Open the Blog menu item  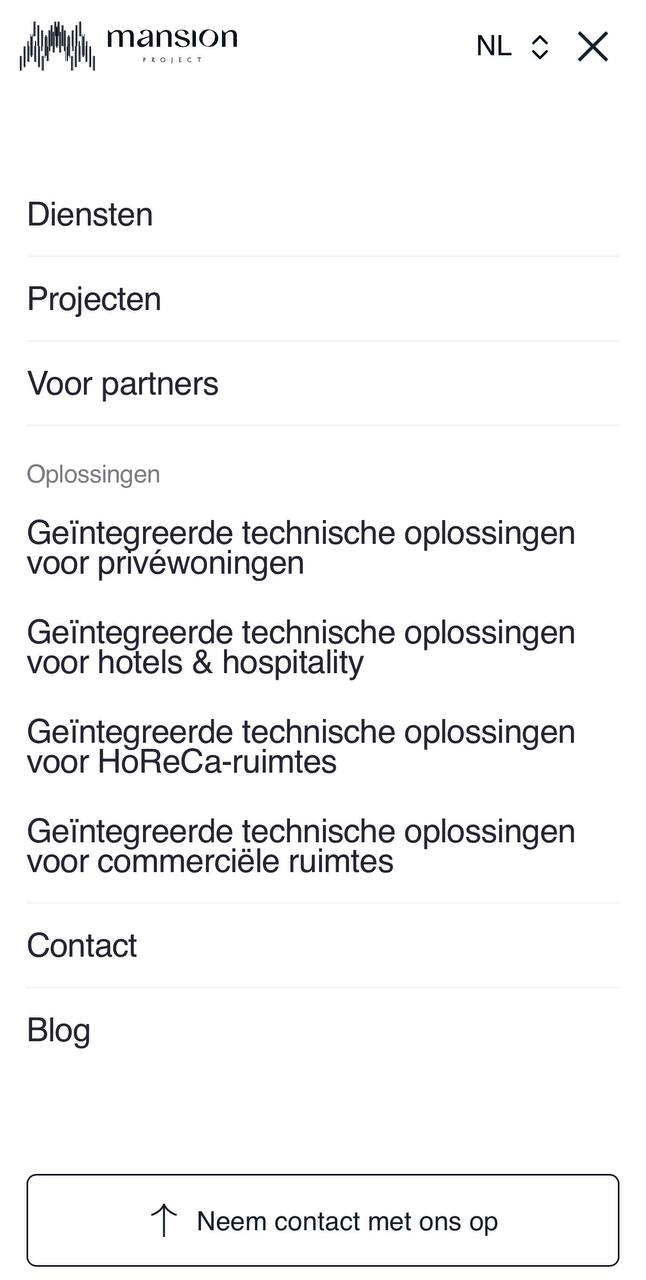click(59, 1030)
